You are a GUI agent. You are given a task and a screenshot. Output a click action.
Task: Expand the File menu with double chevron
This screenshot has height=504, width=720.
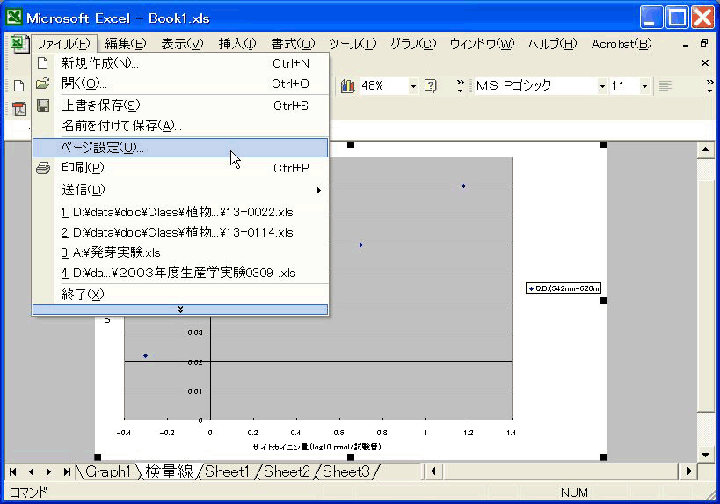coord(180,309)
